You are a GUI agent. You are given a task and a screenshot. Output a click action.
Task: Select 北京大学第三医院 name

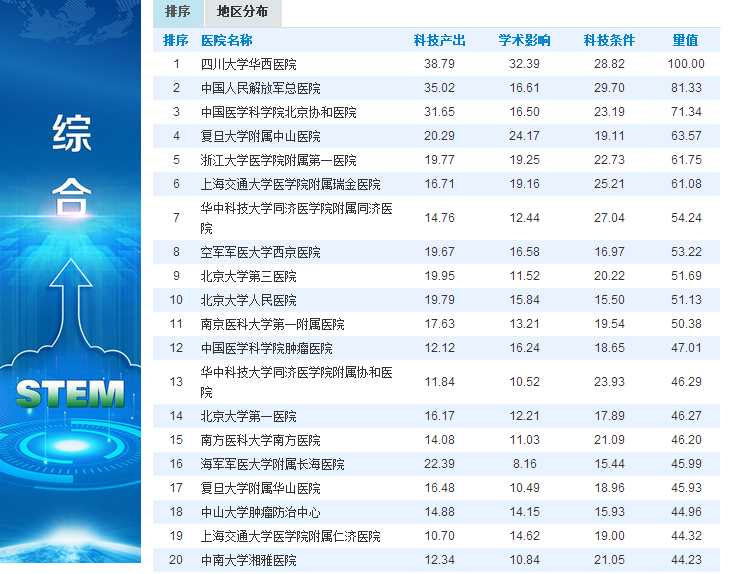point(248,276)
